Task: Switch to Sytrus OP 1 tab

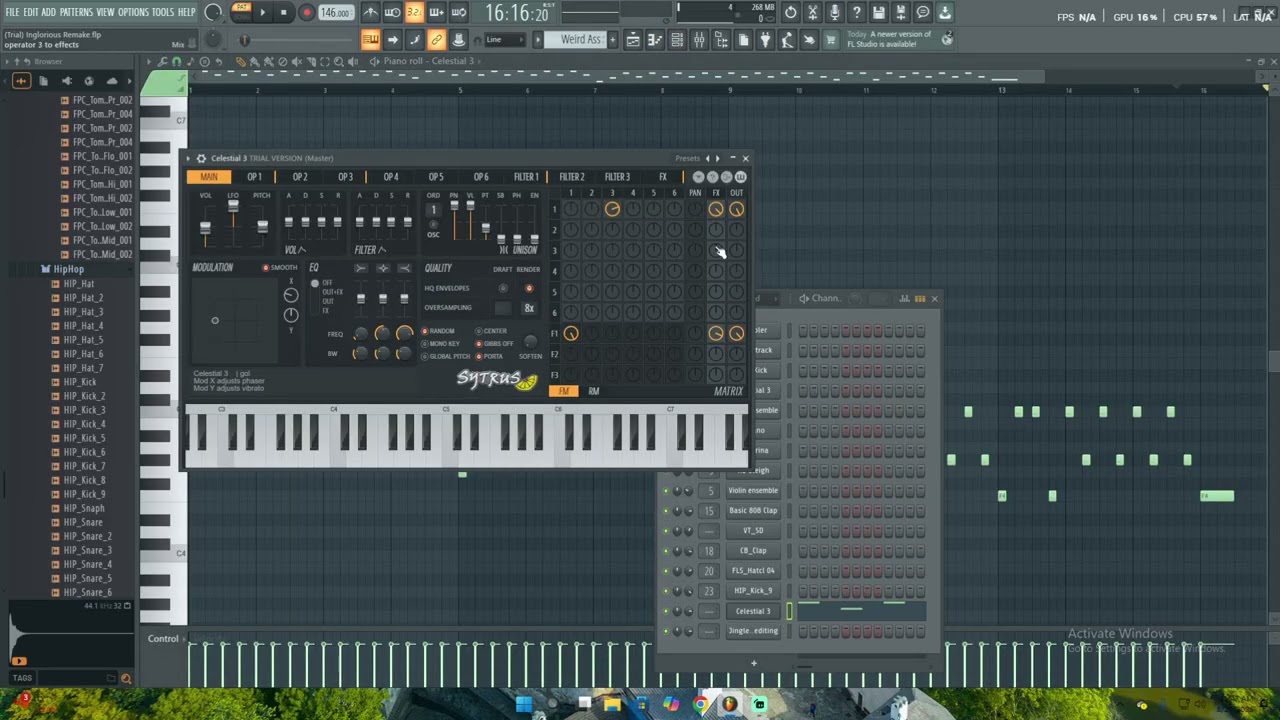Action: tap(255, 177)
